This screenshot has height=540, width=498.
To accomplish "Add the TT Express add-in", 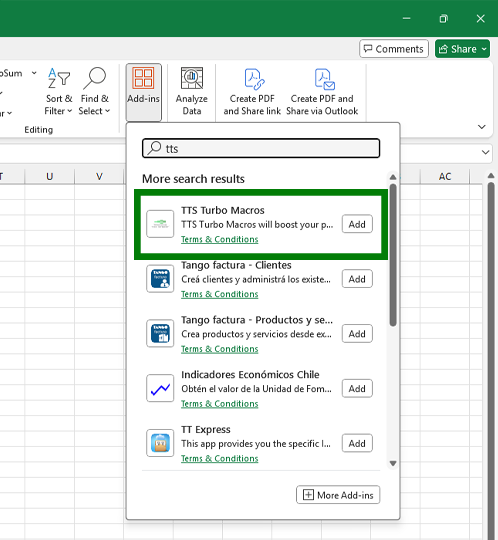I will point(357,443).
